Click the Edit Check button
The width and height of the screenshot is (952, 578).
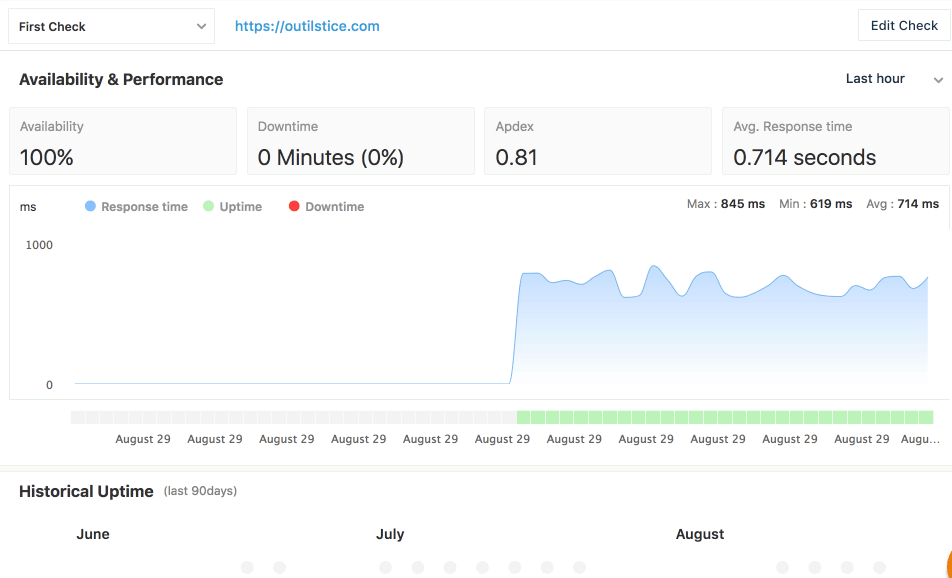[x=904, y=26]
